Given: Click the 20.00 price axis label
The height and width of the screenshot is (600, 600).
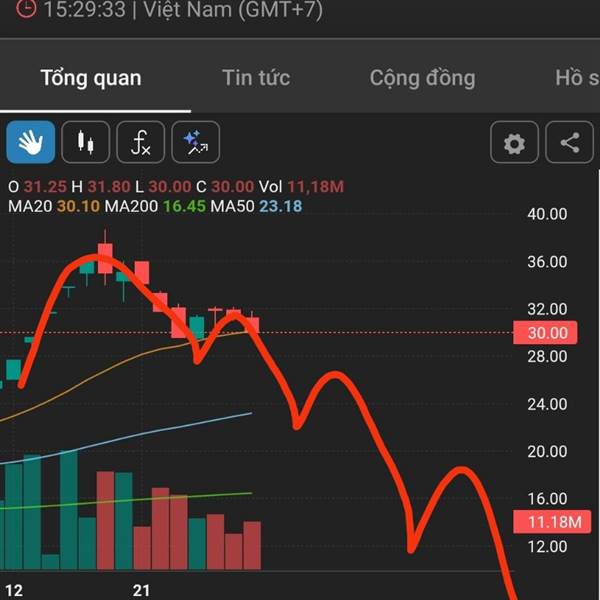Looking at the screenshot, I should [x=547, y=452].
